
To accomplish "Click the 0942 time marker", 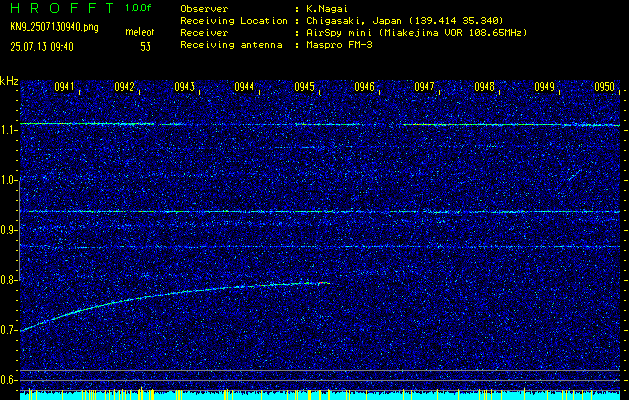I will [x=124, y=87].
